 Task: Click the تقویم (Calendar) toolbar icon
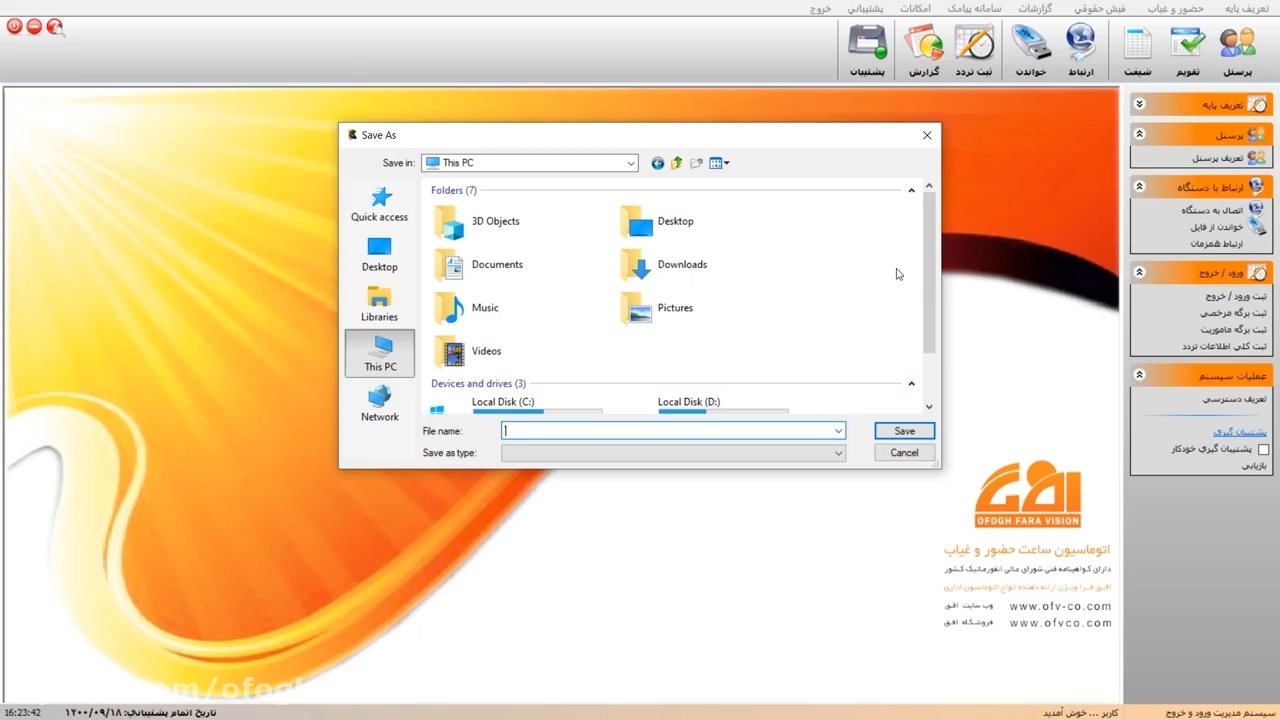pyautogui.click(x=1187, y=51)
